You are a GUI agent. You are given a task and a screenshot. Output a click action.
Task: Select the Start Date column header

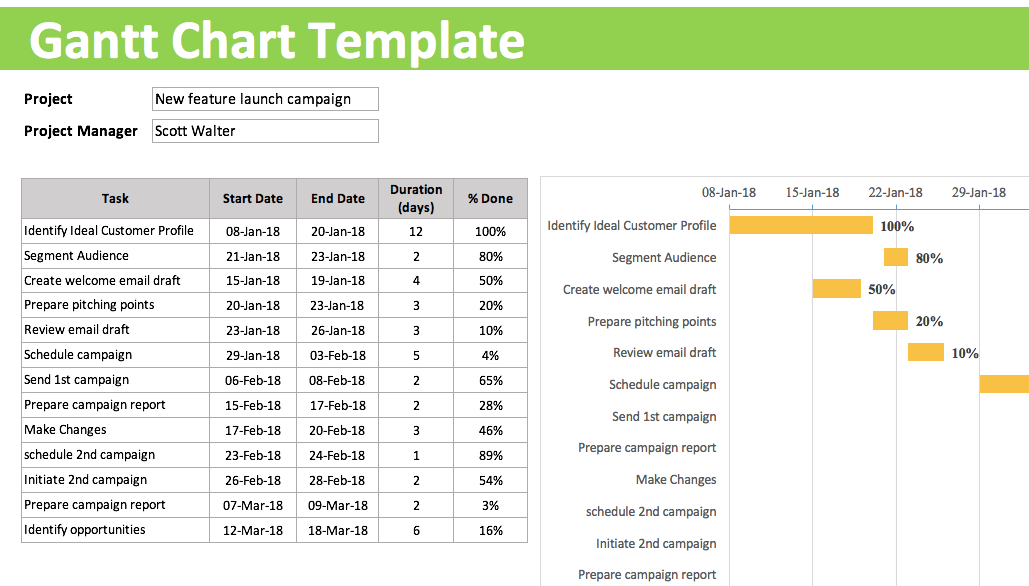click(253, 198)
